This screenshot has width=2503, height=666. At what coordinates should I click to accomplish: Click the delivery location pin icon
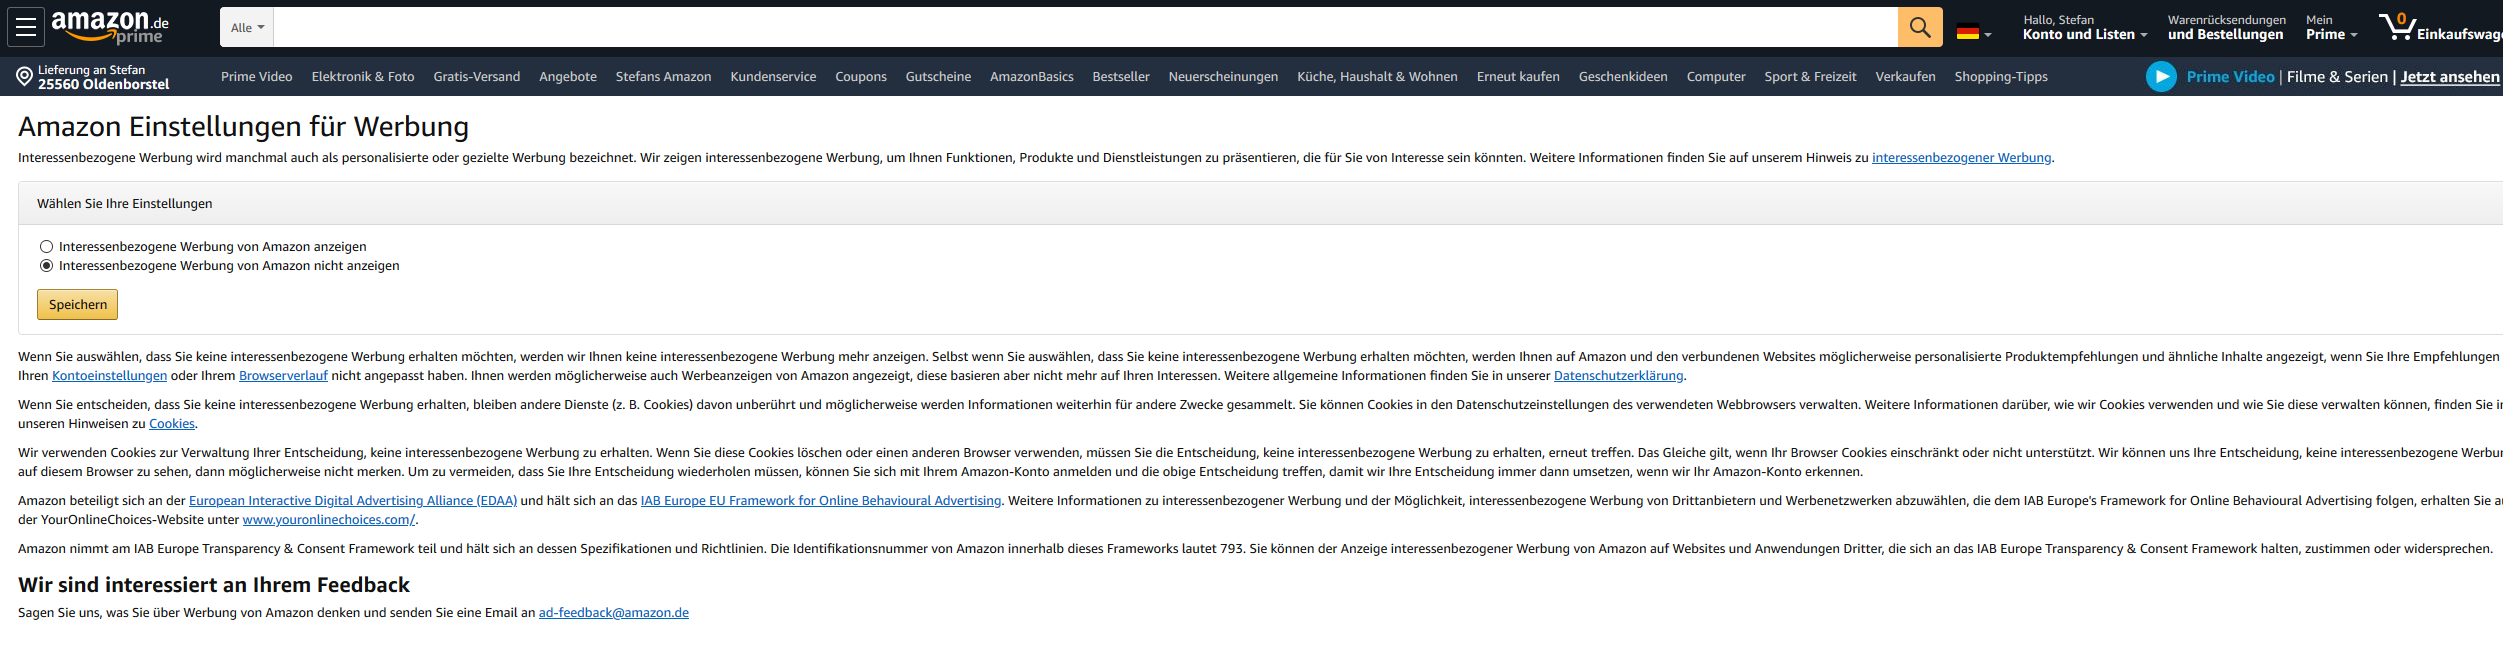click(x=25, y=76)
